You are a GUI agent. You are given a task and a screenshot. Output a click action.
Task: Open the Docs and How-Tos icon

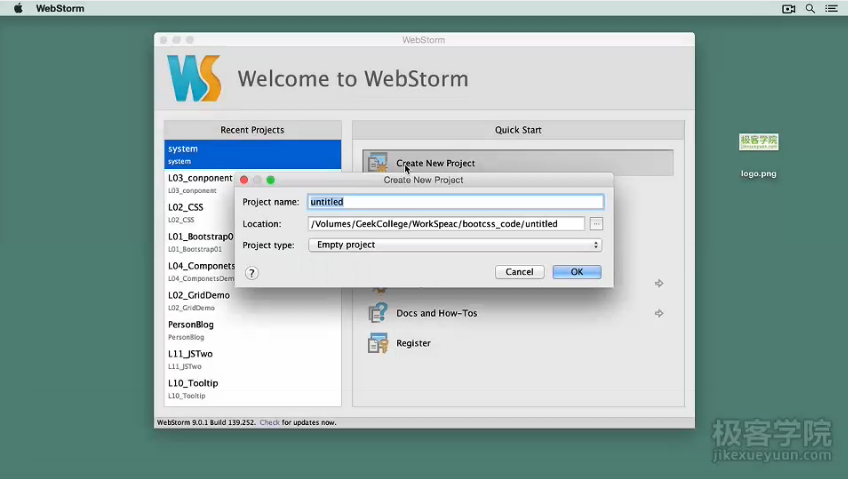[377, 313]
